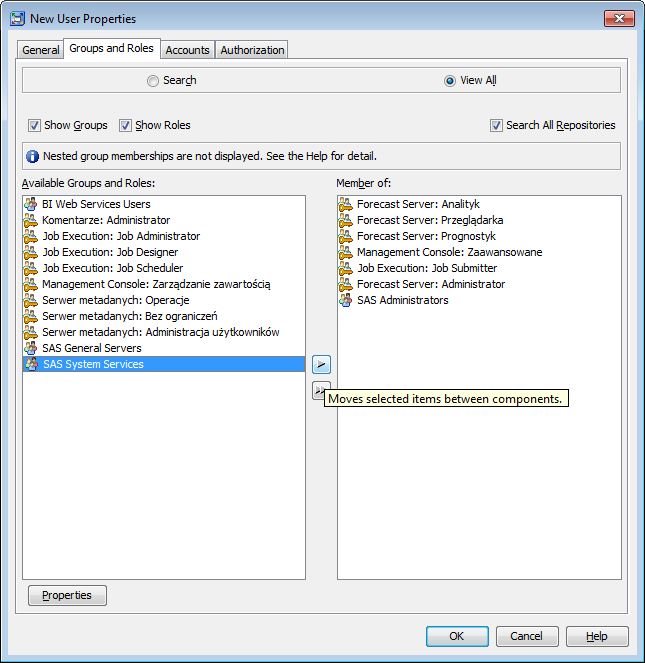This screenshot has height=663, width=645.
Task: Toggle the Show Roles checkbox
Action: [125, 126]
